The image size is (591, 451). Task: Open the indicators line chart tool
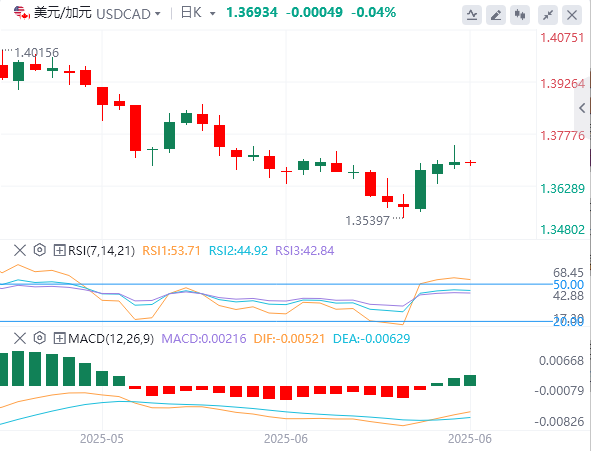tap(472, 15)
